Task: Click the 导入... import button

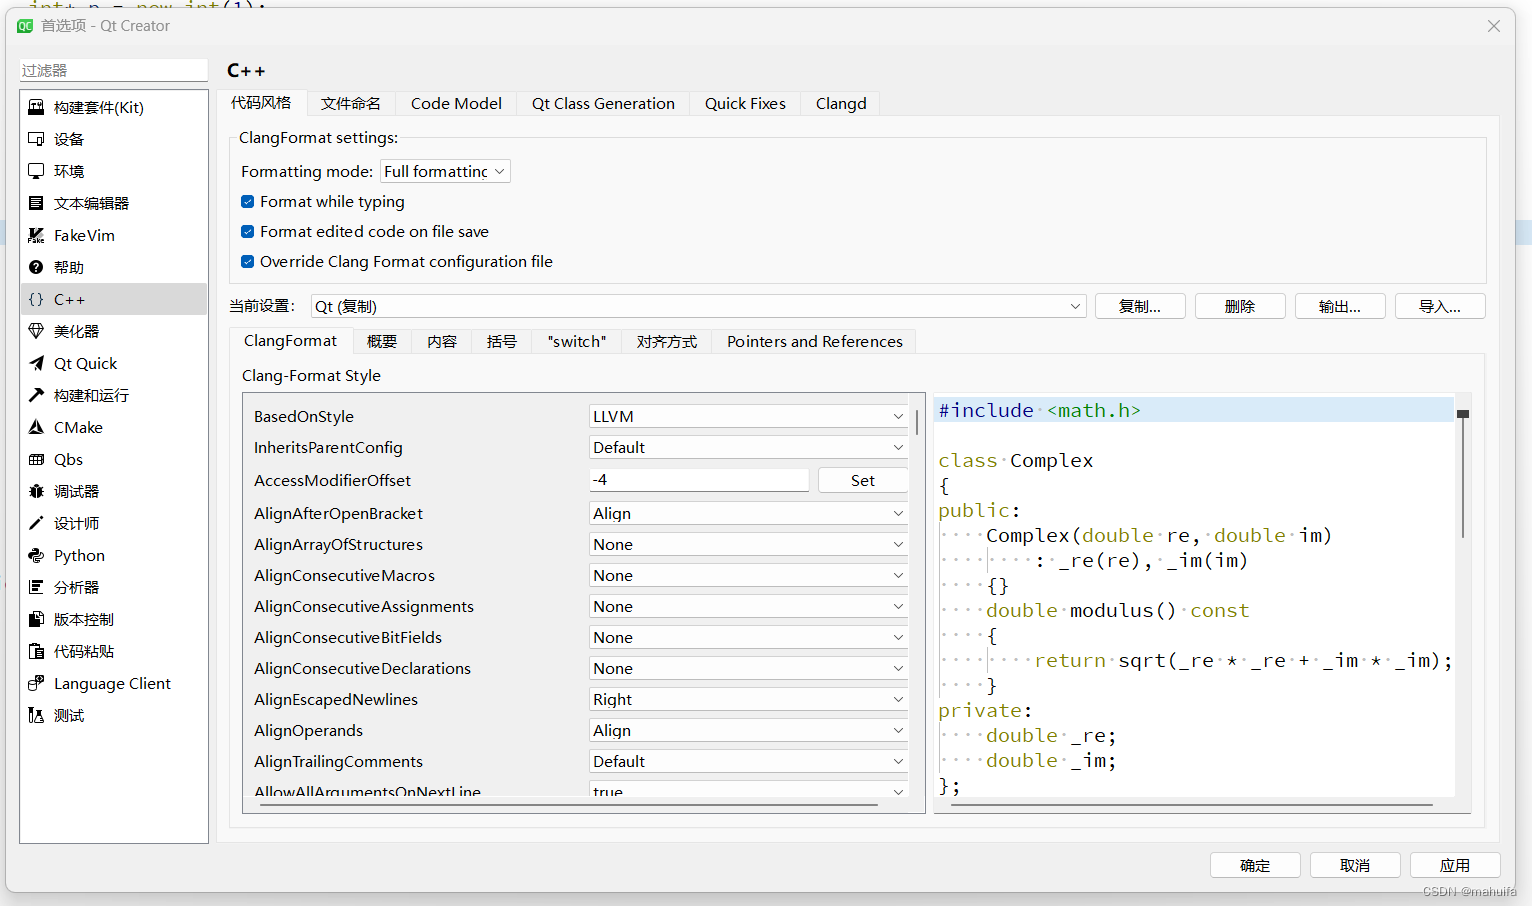Action: [x=1440, y=306]
